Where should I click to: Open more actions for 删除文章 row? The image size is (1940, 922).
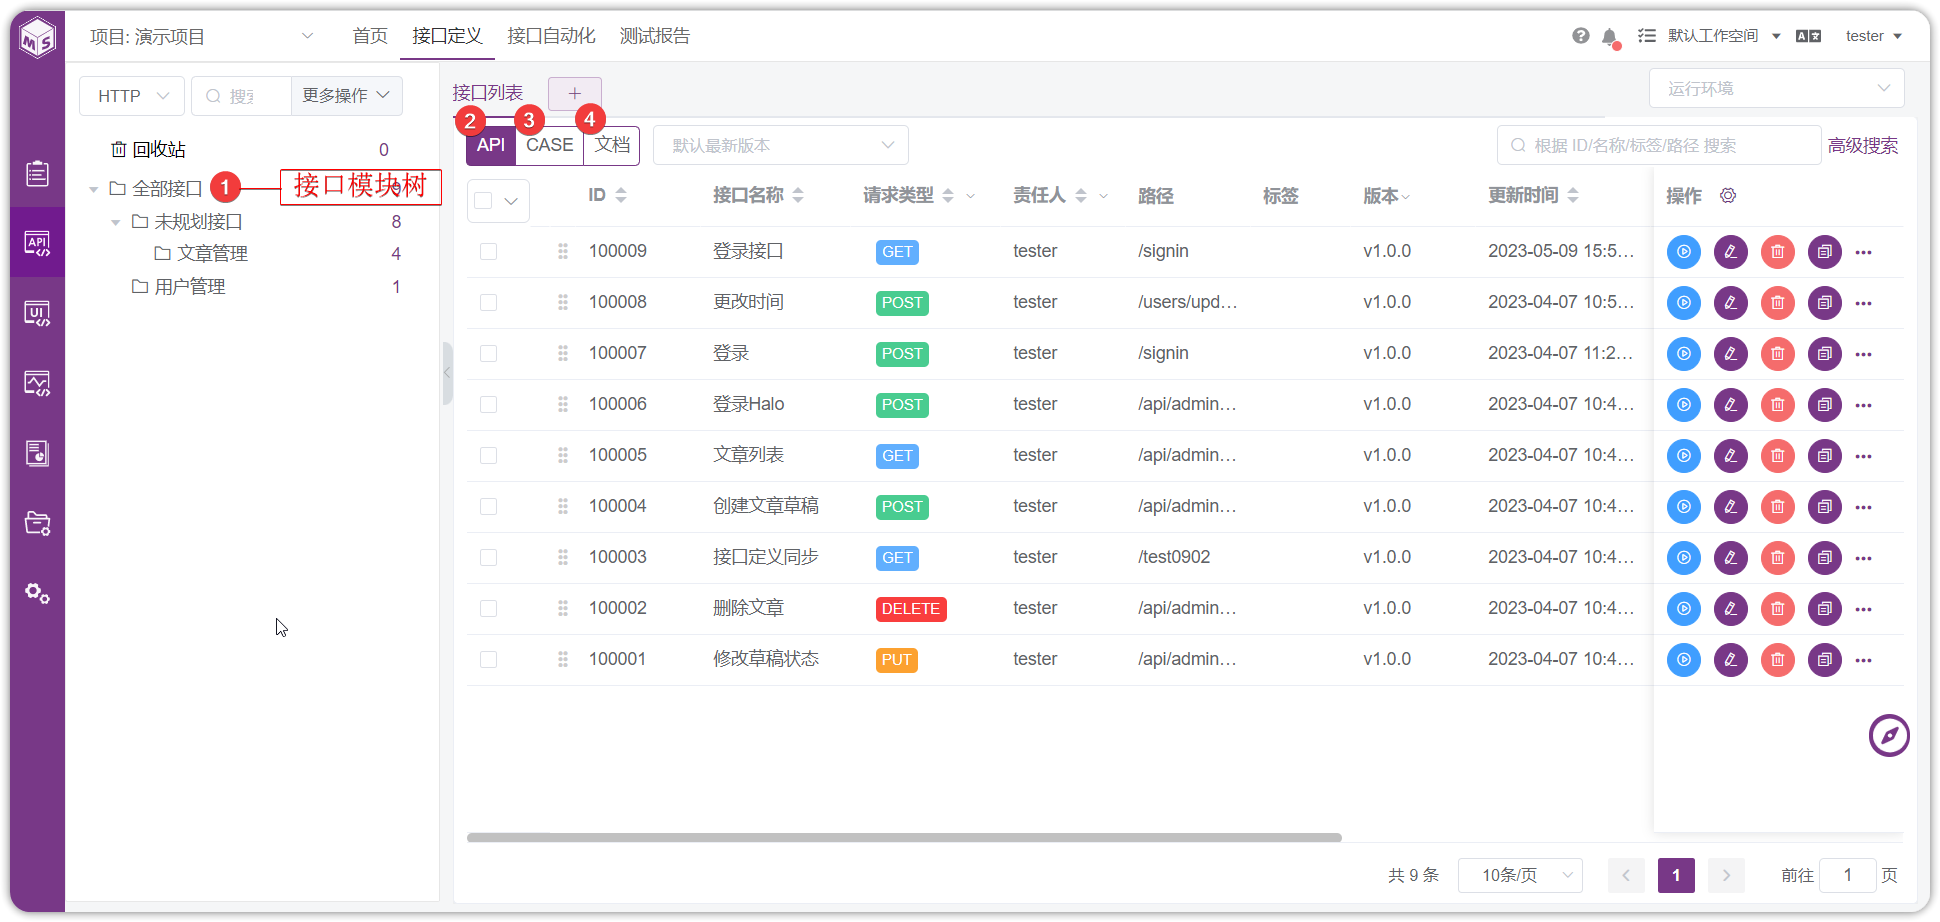pyautogui.click(x=1863, y=609)
